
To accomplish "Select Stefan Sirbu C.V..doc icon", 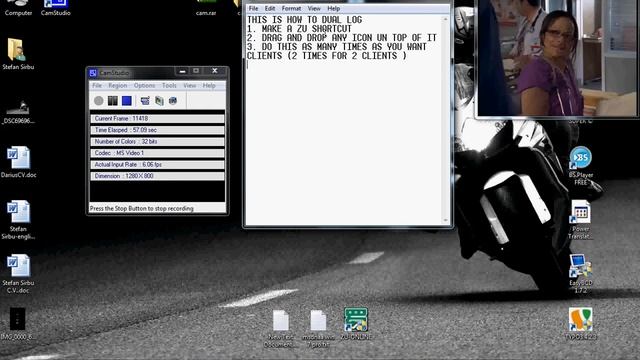I will (18, 273).
